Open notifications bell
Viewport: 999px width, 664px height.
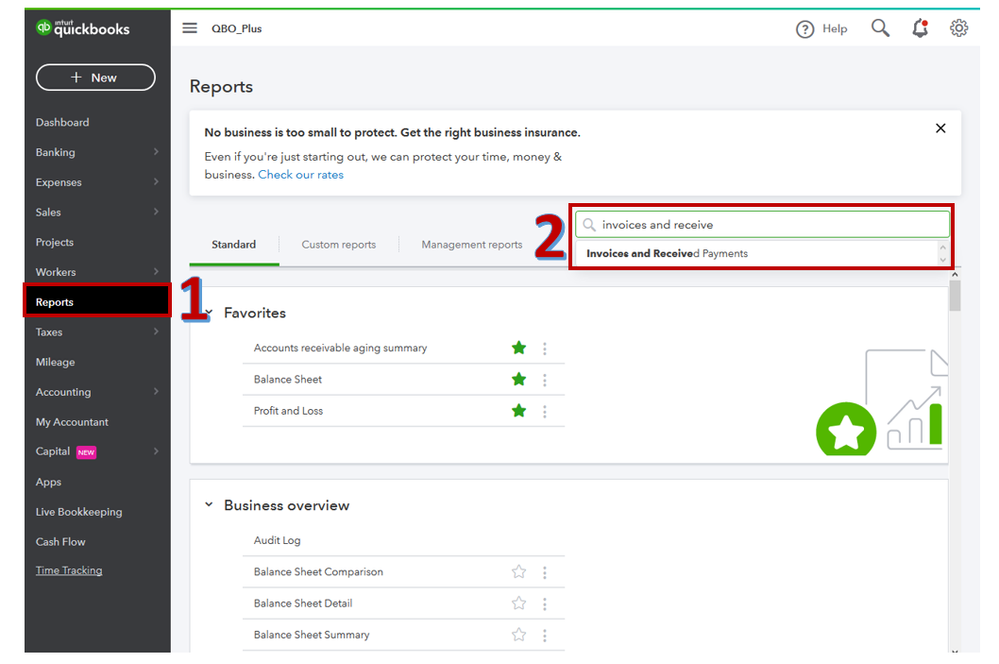[920, 28]
